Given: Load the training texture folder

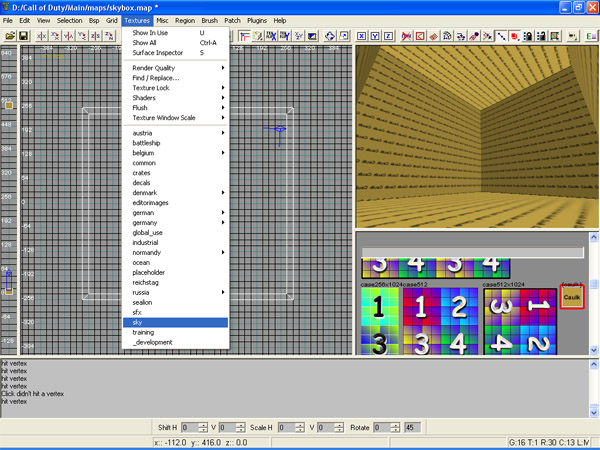Looking at the screenshot, I should click(176, 332).
